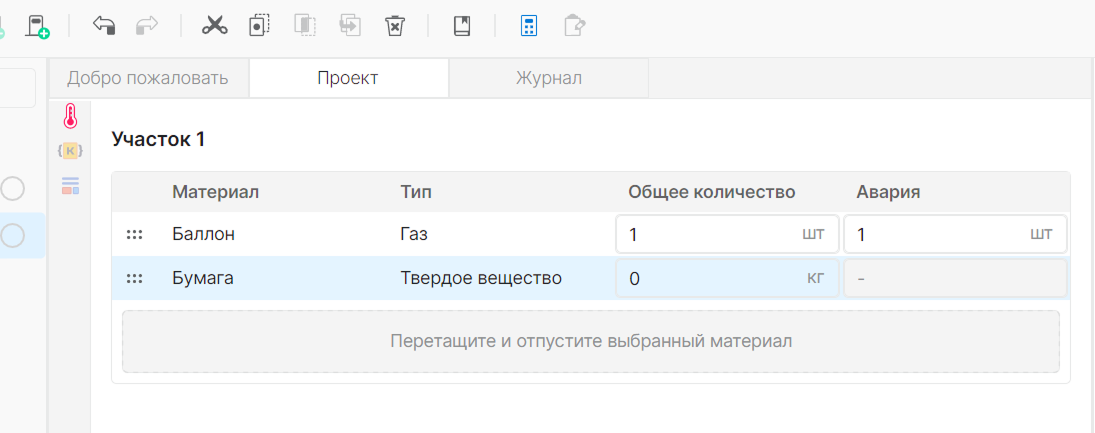This screenshot has width=1095, height=433.
Task: Open the report clipboard-pencil icon
Action: tap(574, 26)
